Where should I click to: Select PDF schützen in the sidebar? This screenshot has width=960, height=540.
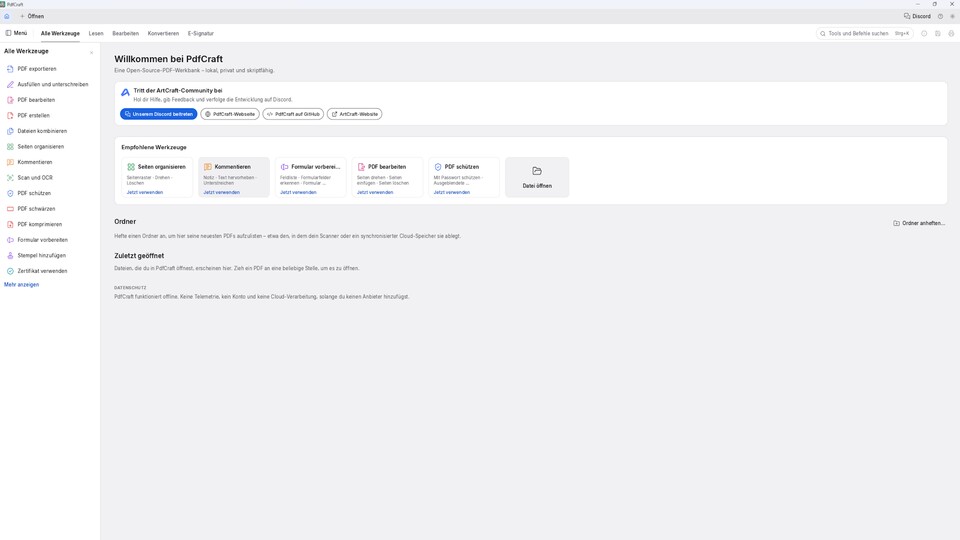point(49,193)
